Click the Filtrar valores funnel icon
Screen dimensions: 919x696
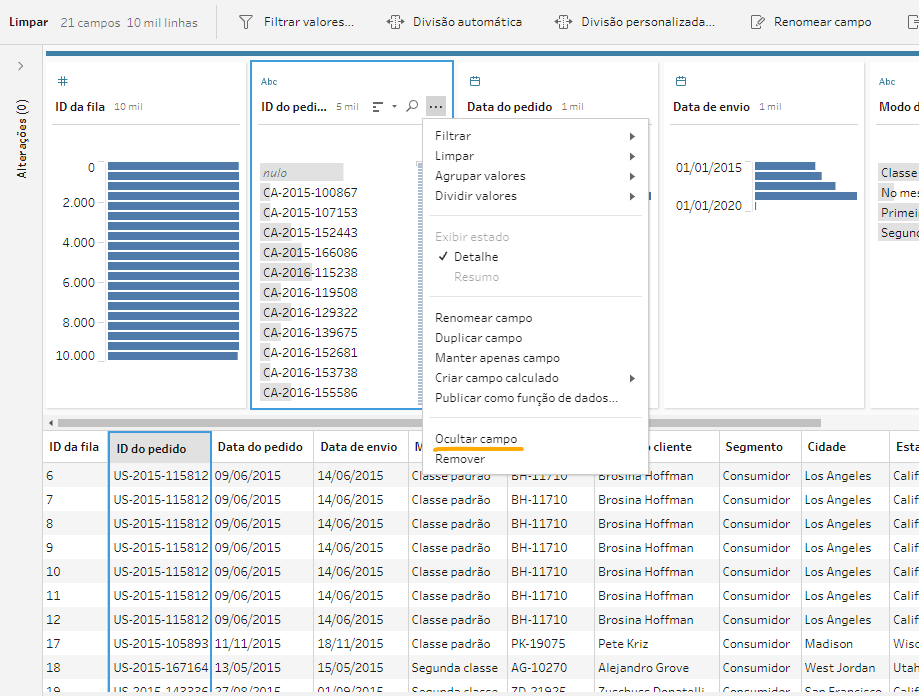[246, 22]
